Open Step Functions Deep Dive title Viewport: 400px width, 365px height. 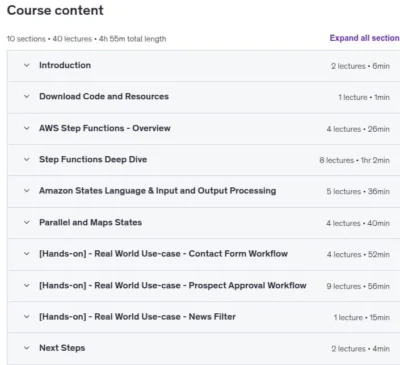tap(93, 160)
